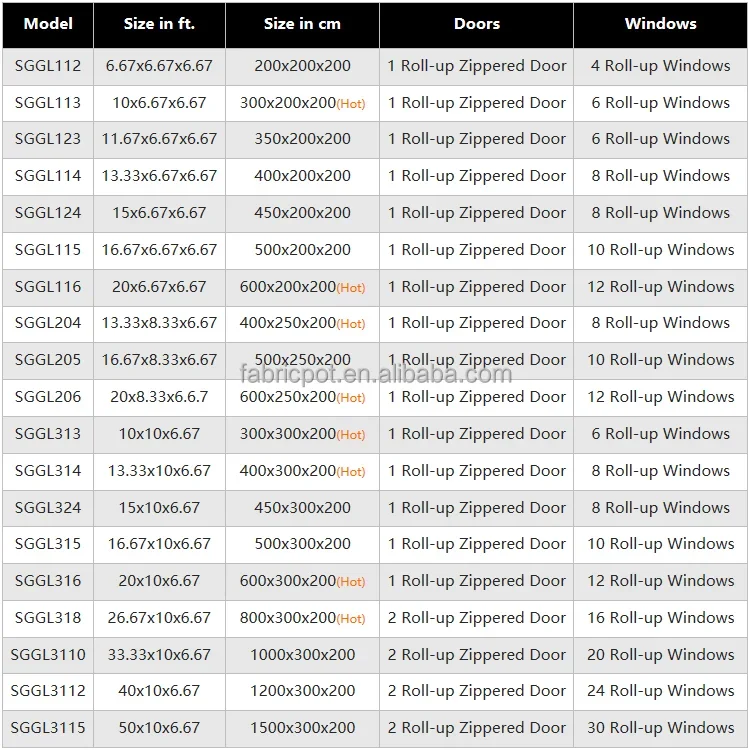Click the fabricpot.en.alibaba.com watermark
The image size is (750, 750).
[x=376, y=374]
